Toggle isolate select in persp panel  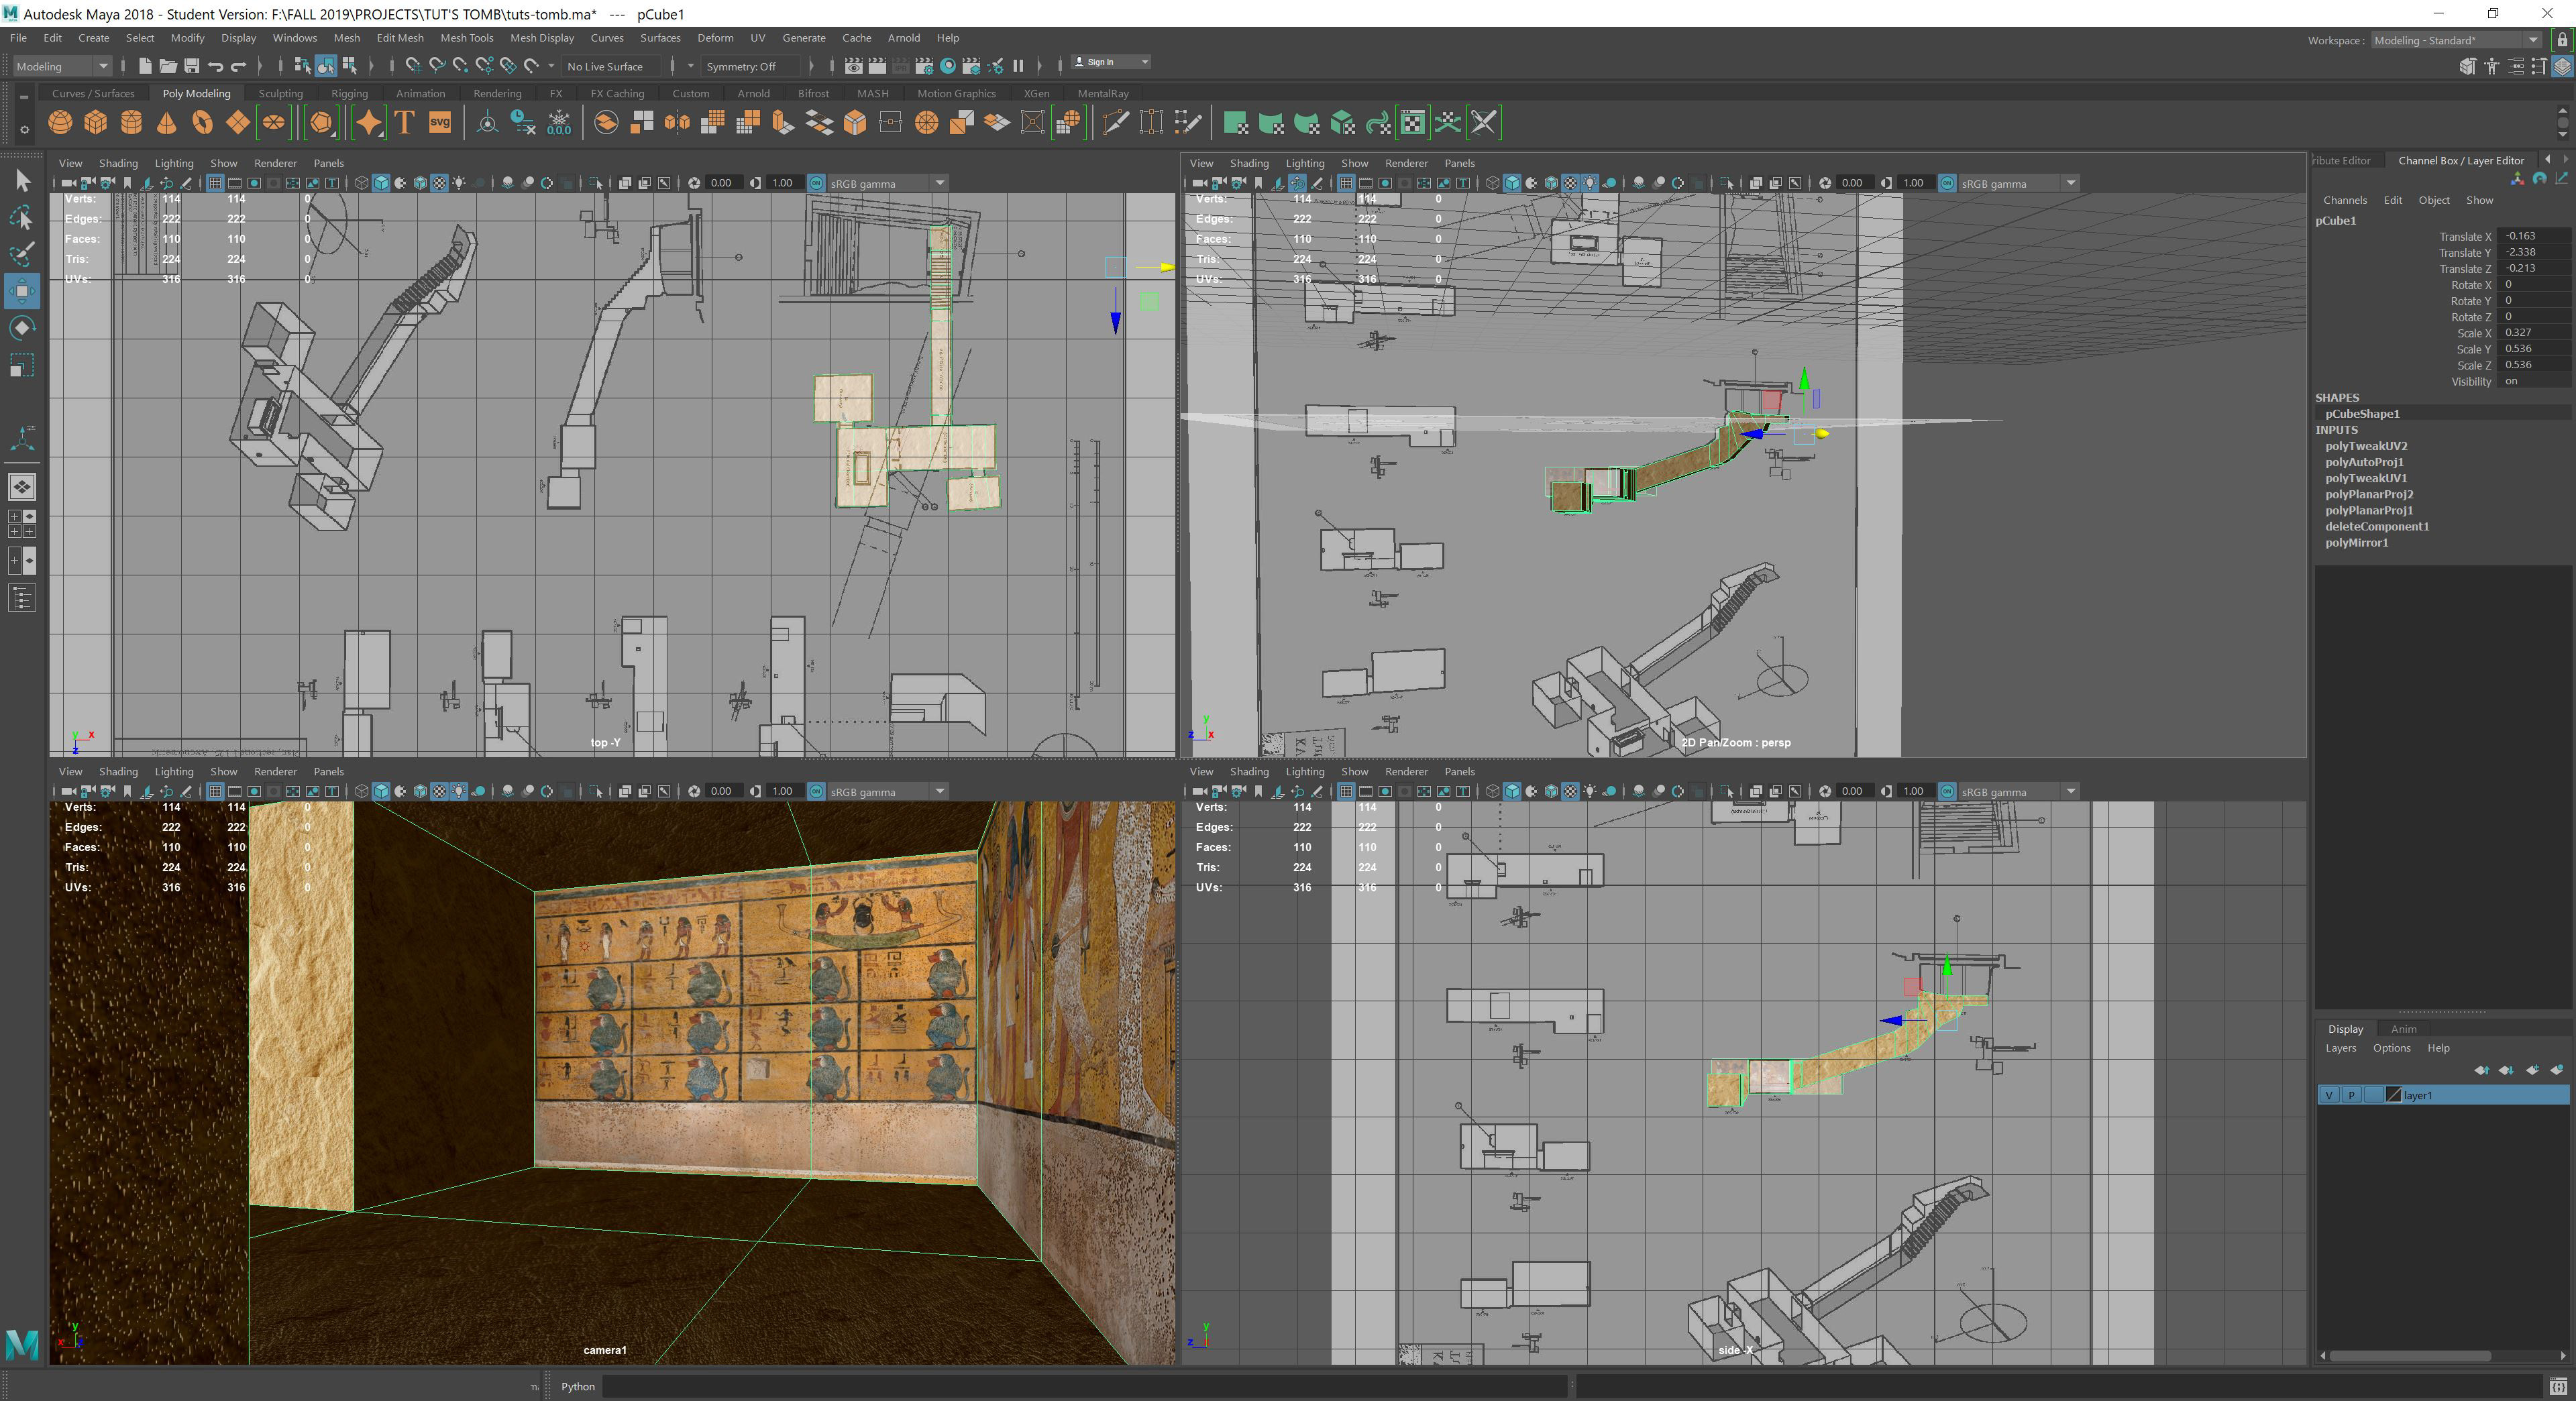[1728, 183]
